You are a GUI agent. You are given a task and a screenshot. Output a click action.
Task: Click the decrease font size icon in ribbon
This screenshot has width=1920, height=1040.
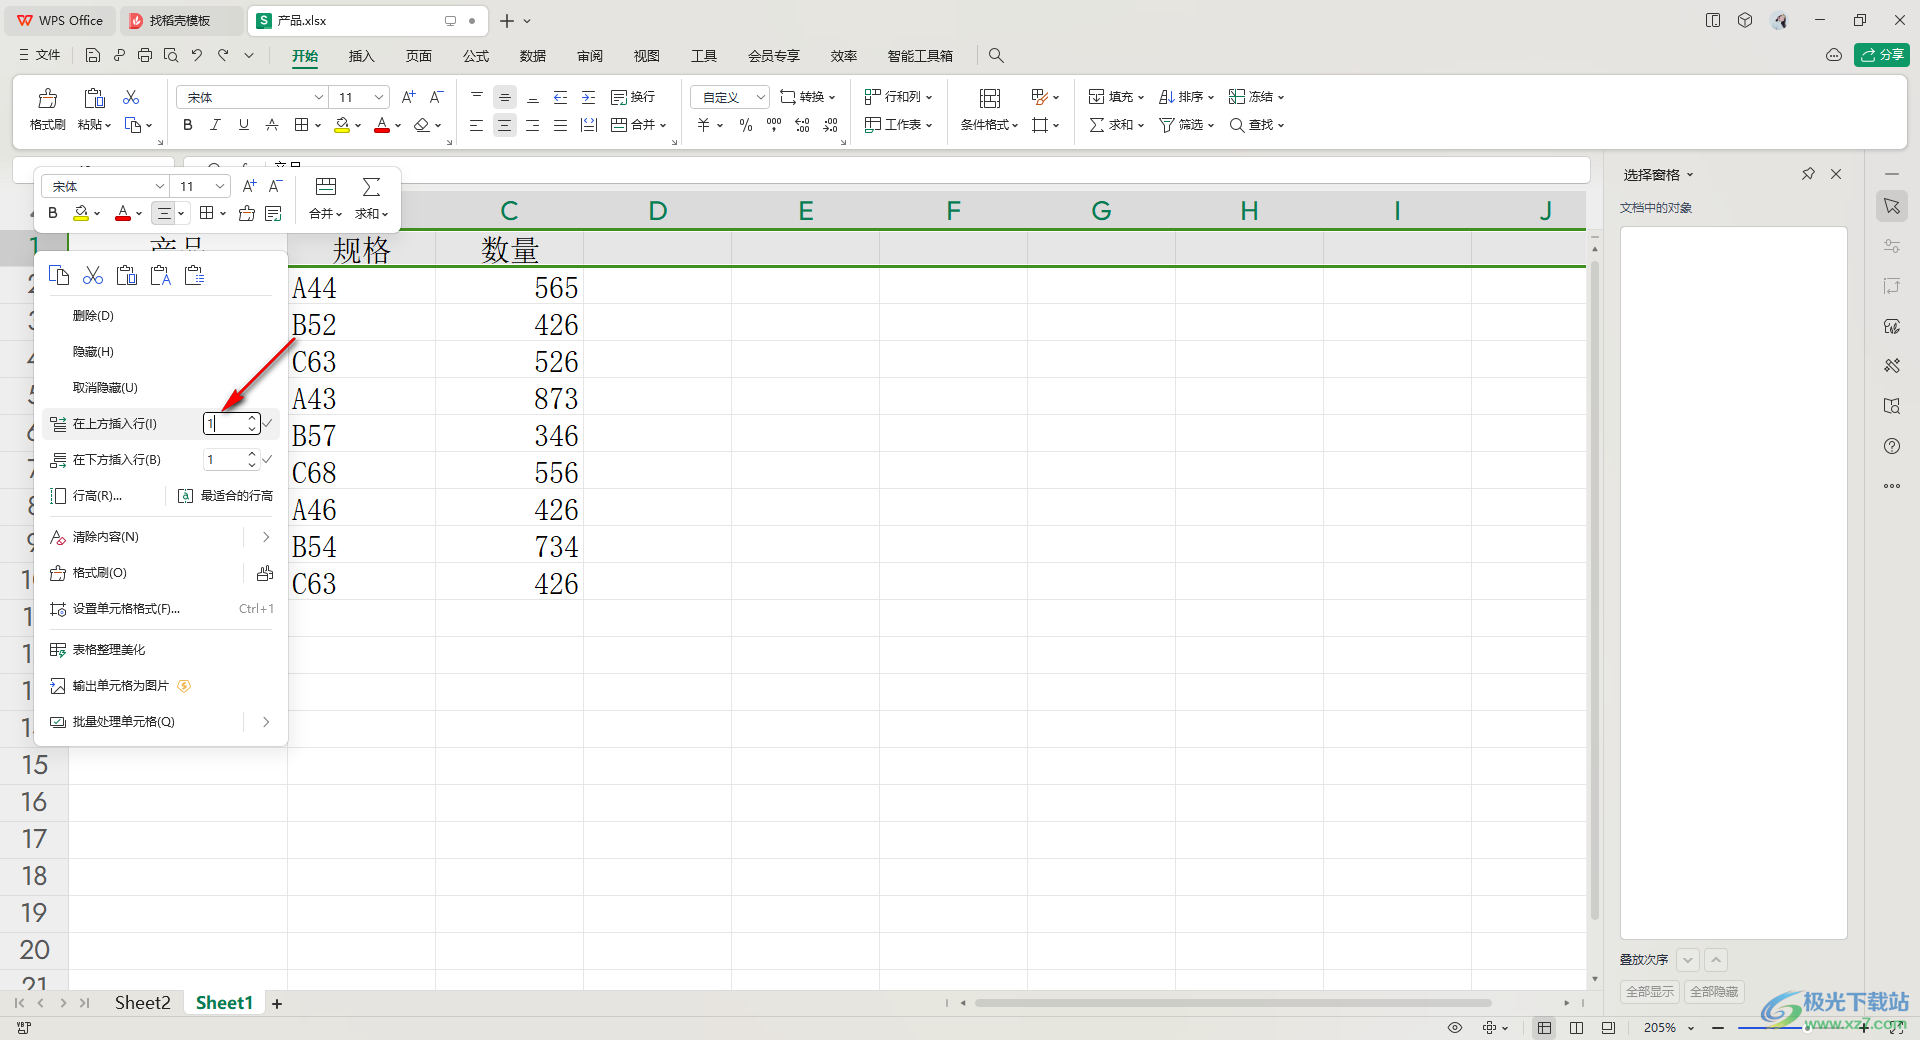[x=436, y=97]
